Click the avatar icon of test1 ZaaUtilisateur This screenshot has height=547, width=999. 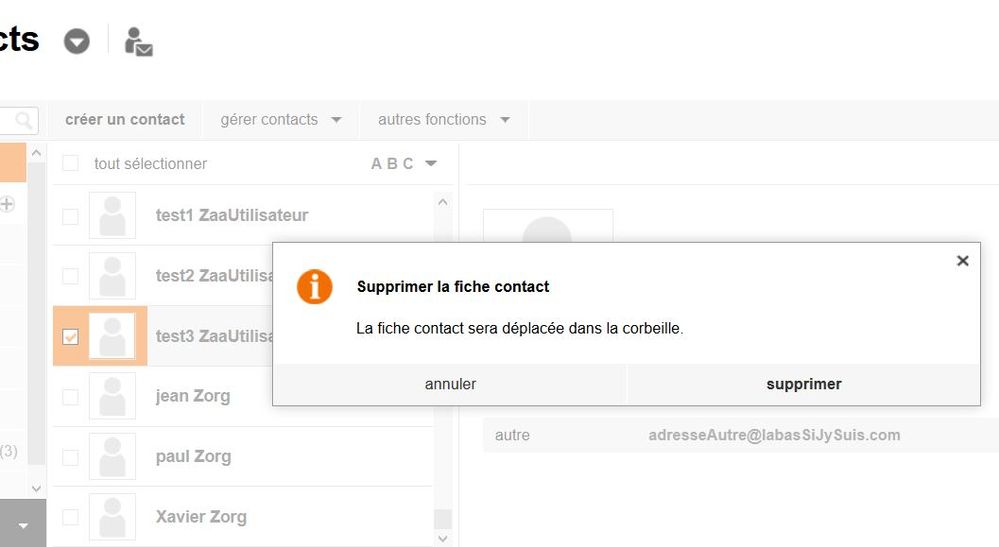pos(112,215)
